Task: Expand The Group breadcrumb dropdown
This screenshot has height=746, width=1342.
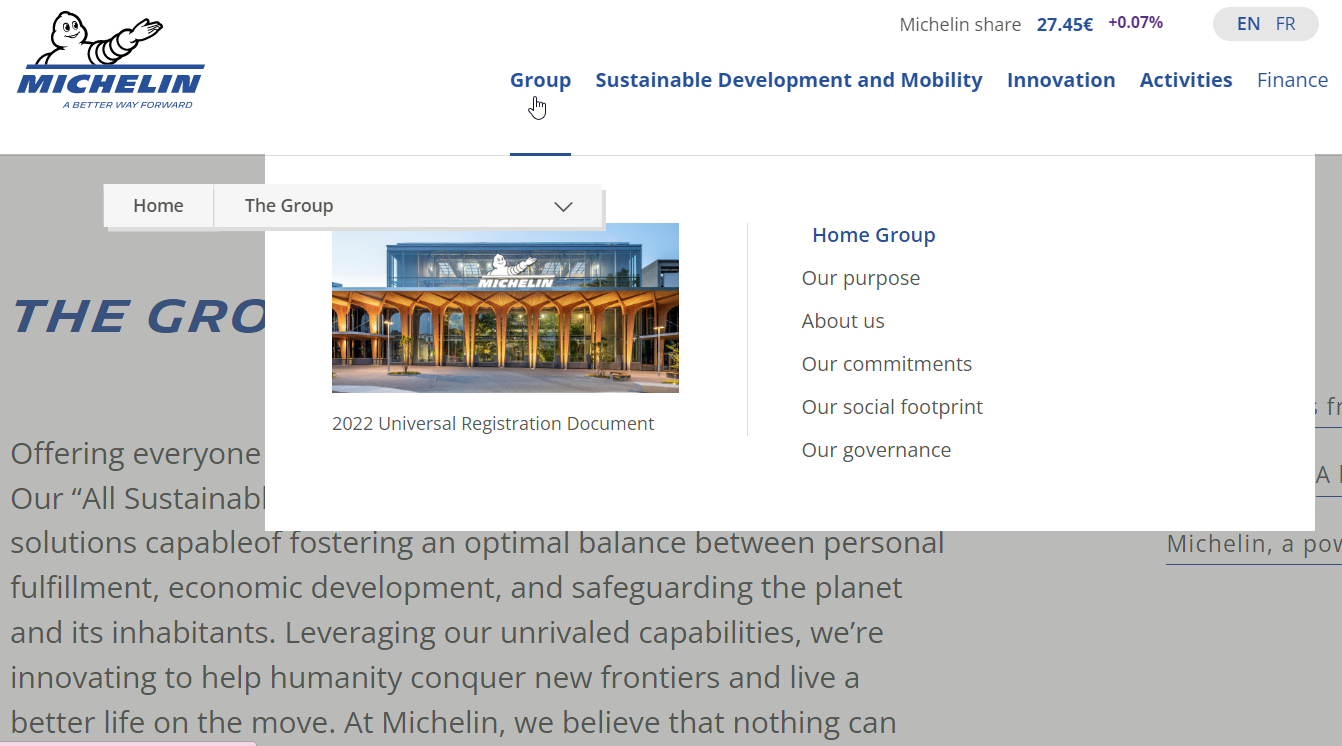Action: click(408, 206)
